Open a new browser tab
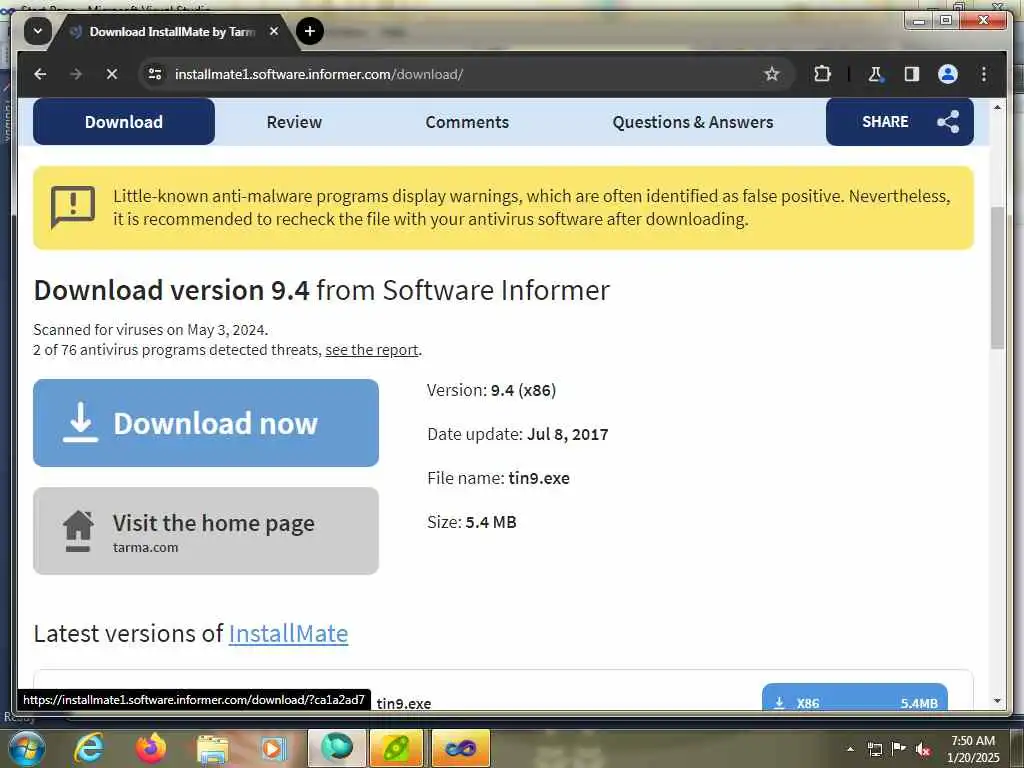 [310, 31]
